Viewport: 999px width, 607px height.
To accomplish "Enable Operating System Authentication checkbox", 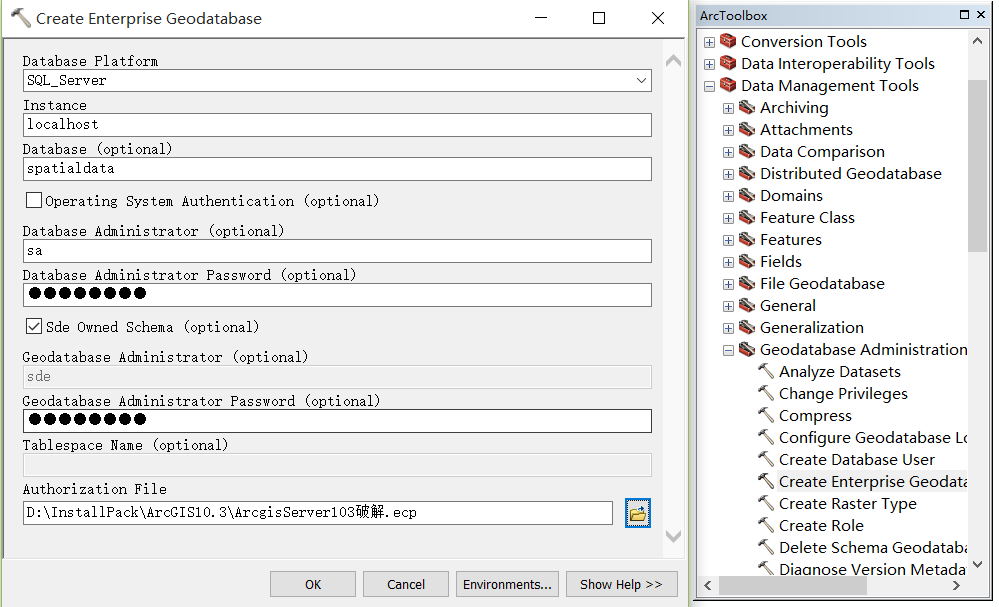I will [x=34, y=201].
